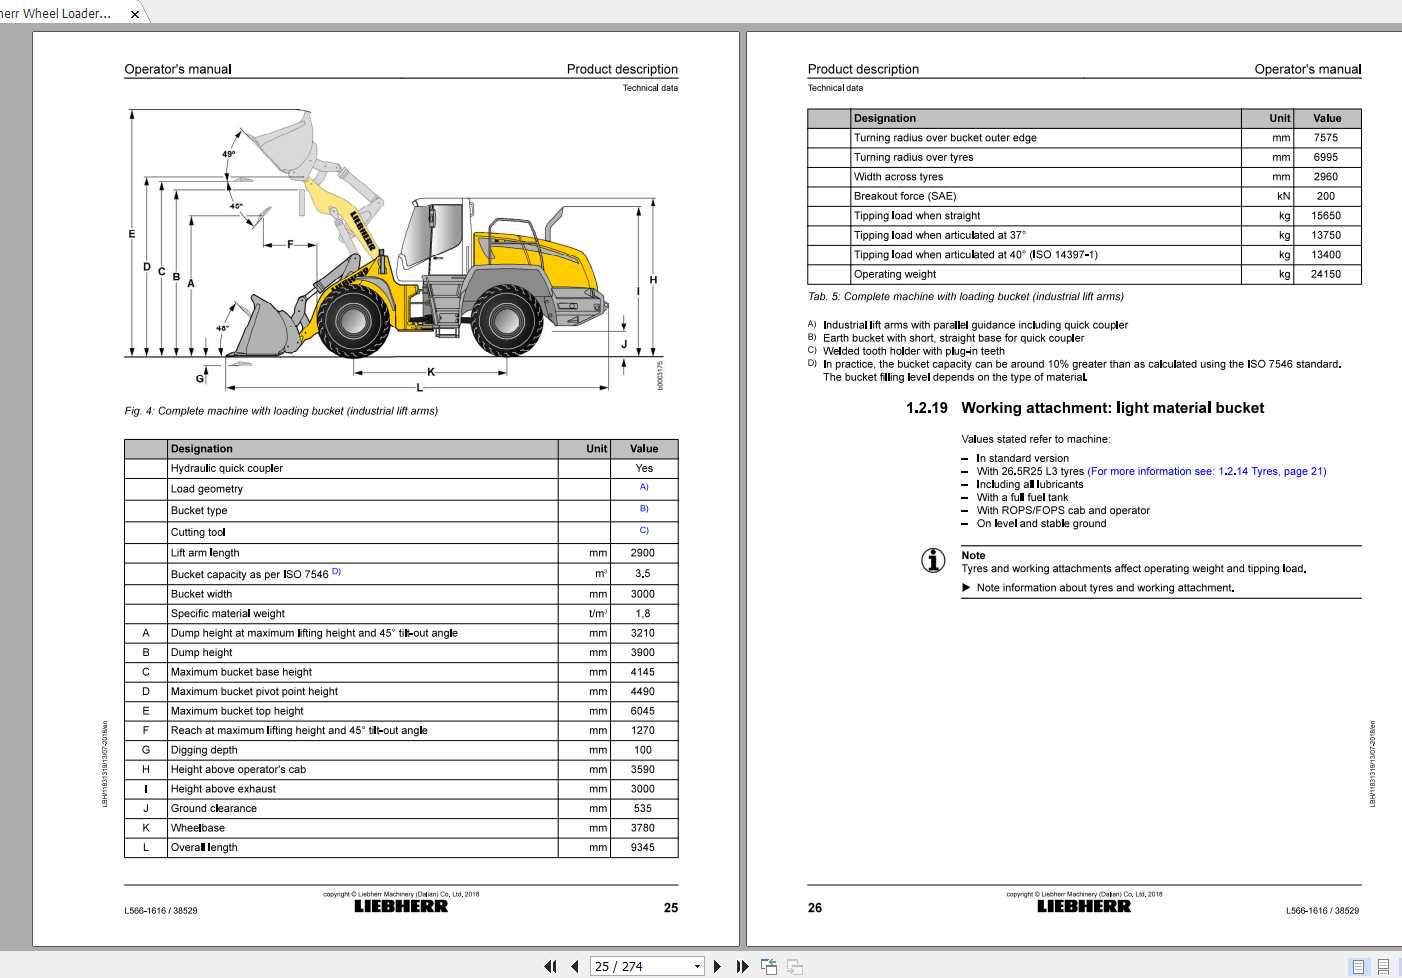The height and width of the screenshot is (978, 1402).
Task: Open the page number dropdown
Action: coord(697,966)
